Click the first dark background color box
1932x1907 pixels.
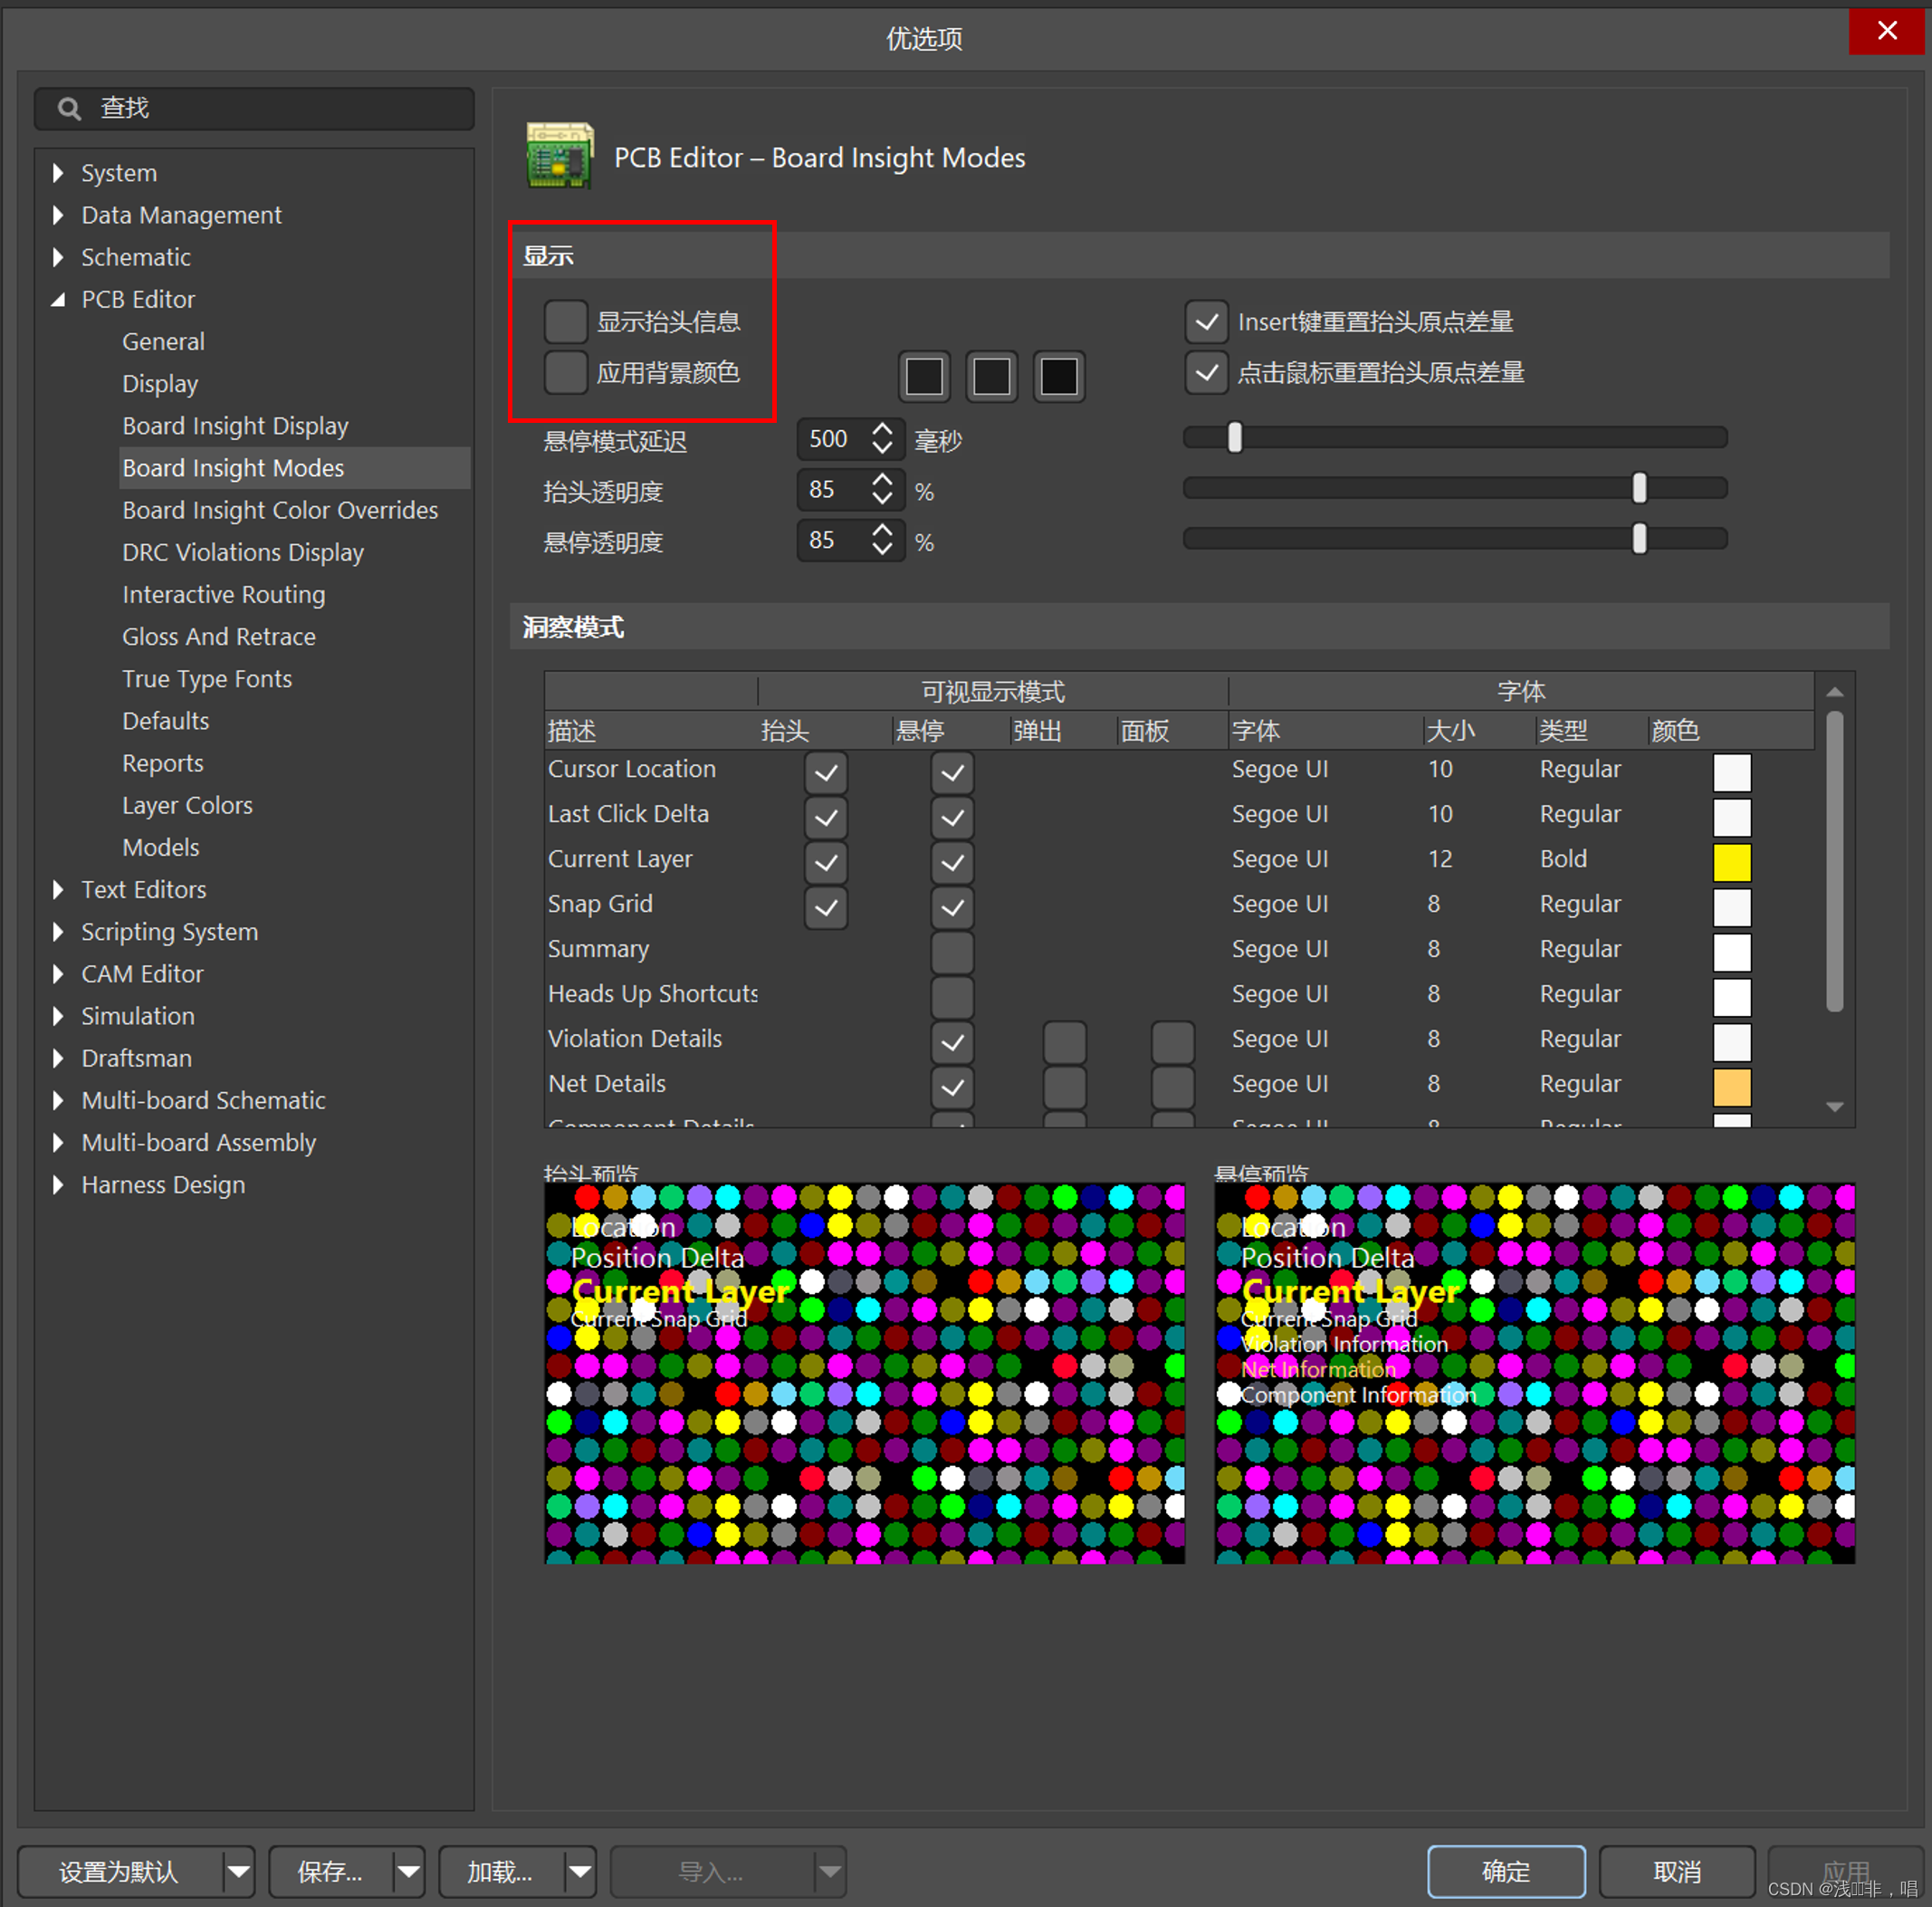[x=923, y=377]
